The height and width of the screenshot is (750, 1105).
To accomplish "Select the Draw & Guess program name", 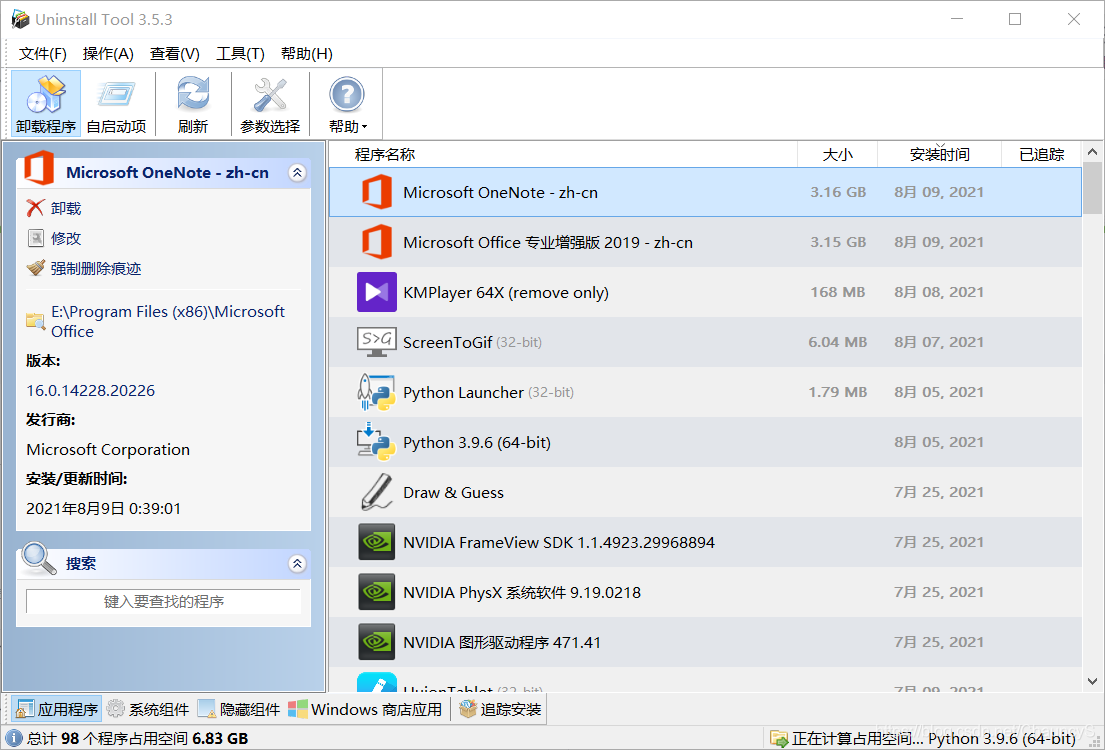I will 453,493.
